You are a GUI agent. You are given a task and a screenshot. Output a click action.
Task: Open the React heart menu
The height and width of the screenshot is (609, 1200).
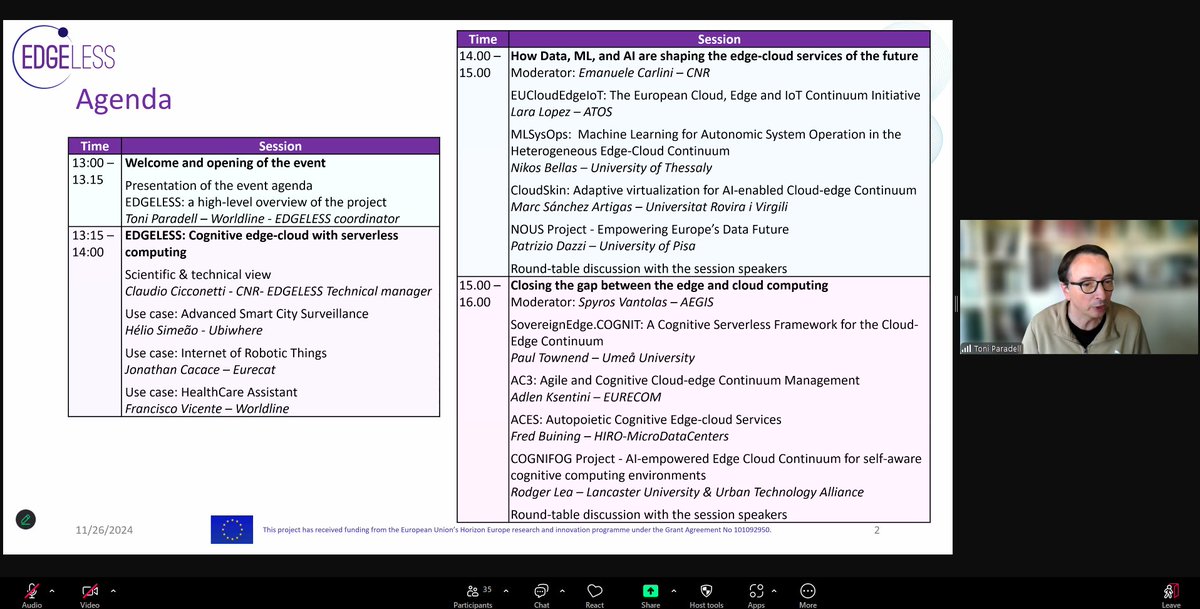click(595, 594)
